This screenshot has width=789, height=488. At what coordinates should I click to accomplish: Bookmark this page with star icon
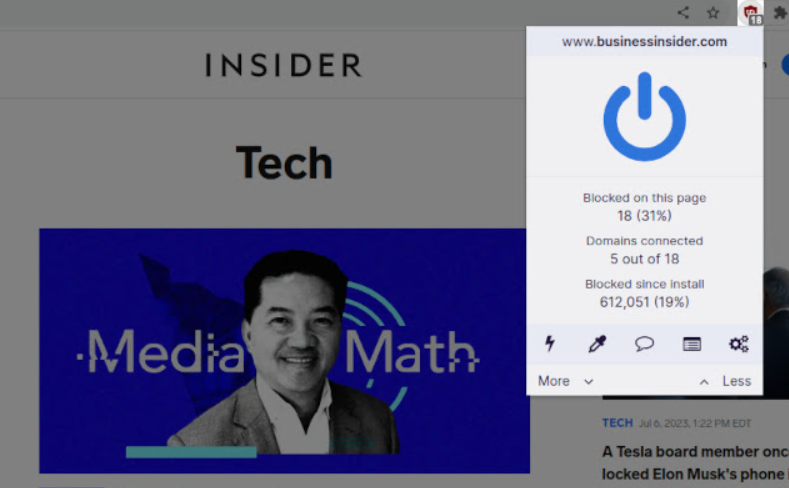coord(713,13)
